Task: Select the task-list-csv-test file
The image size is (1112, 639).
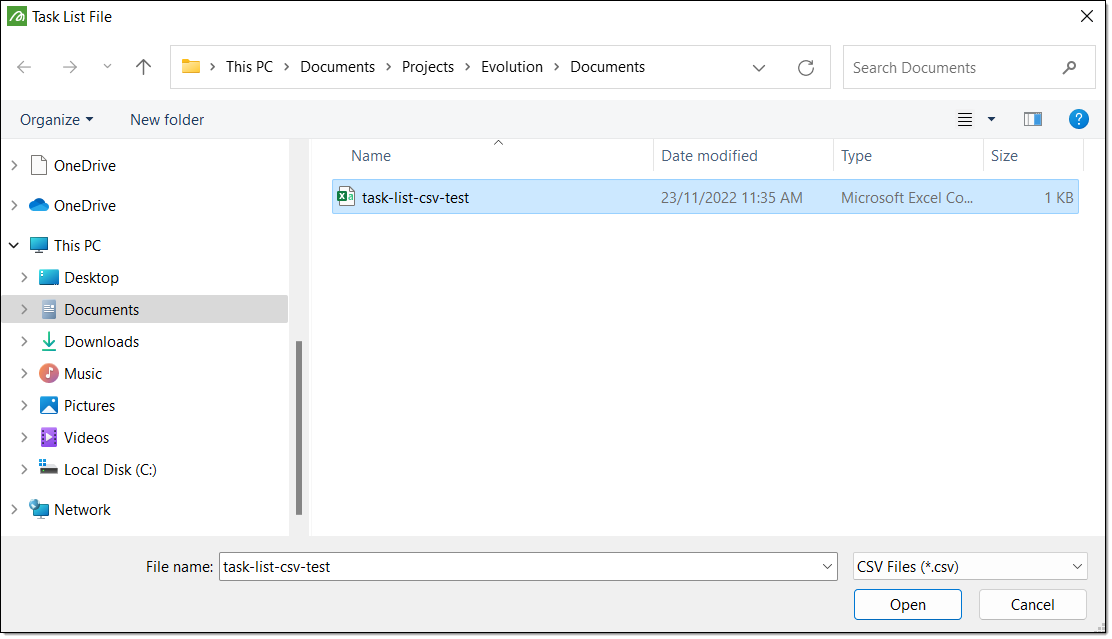Action: [x=705, y=197]
